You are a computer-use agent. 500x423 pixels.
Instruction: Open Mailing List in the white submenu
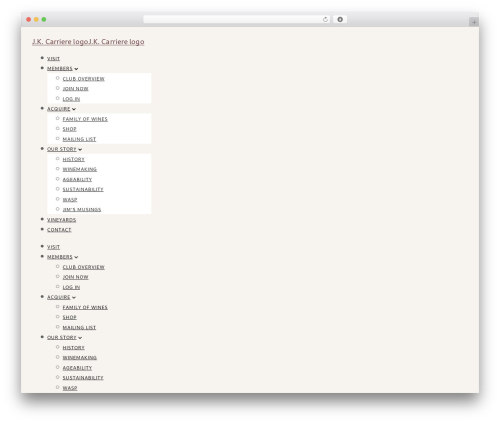79,139
